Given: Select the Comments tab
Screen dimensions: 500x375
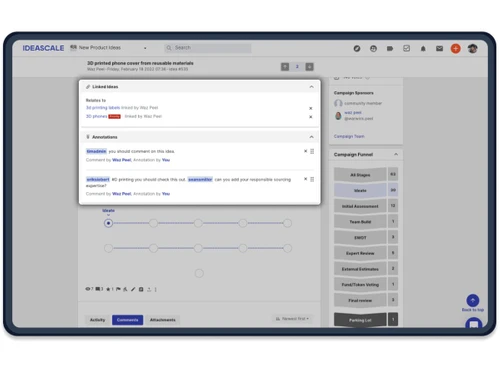Looking at the screenshot, I should pyautogui.click(x=127, y=320).
